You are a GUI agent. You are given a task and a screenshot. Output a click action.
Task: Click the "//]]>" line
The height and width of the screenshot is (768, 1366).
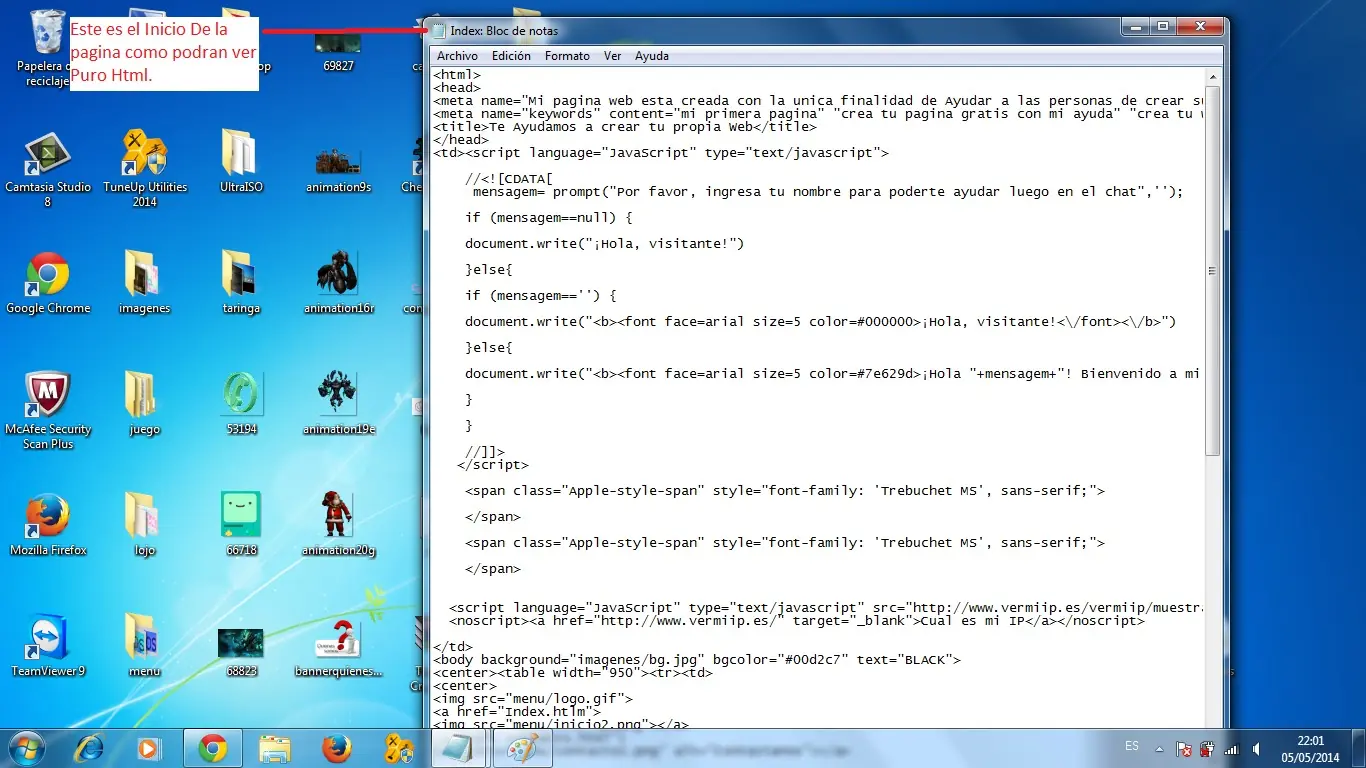tap(485, 452)
